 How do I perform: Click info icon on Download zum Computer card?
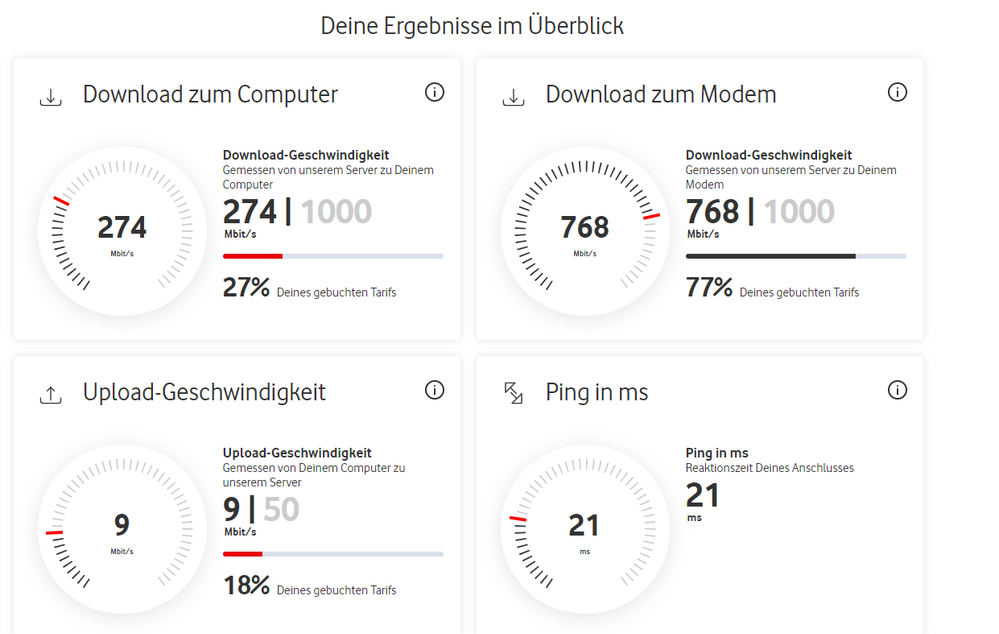(x=434, y=92)
